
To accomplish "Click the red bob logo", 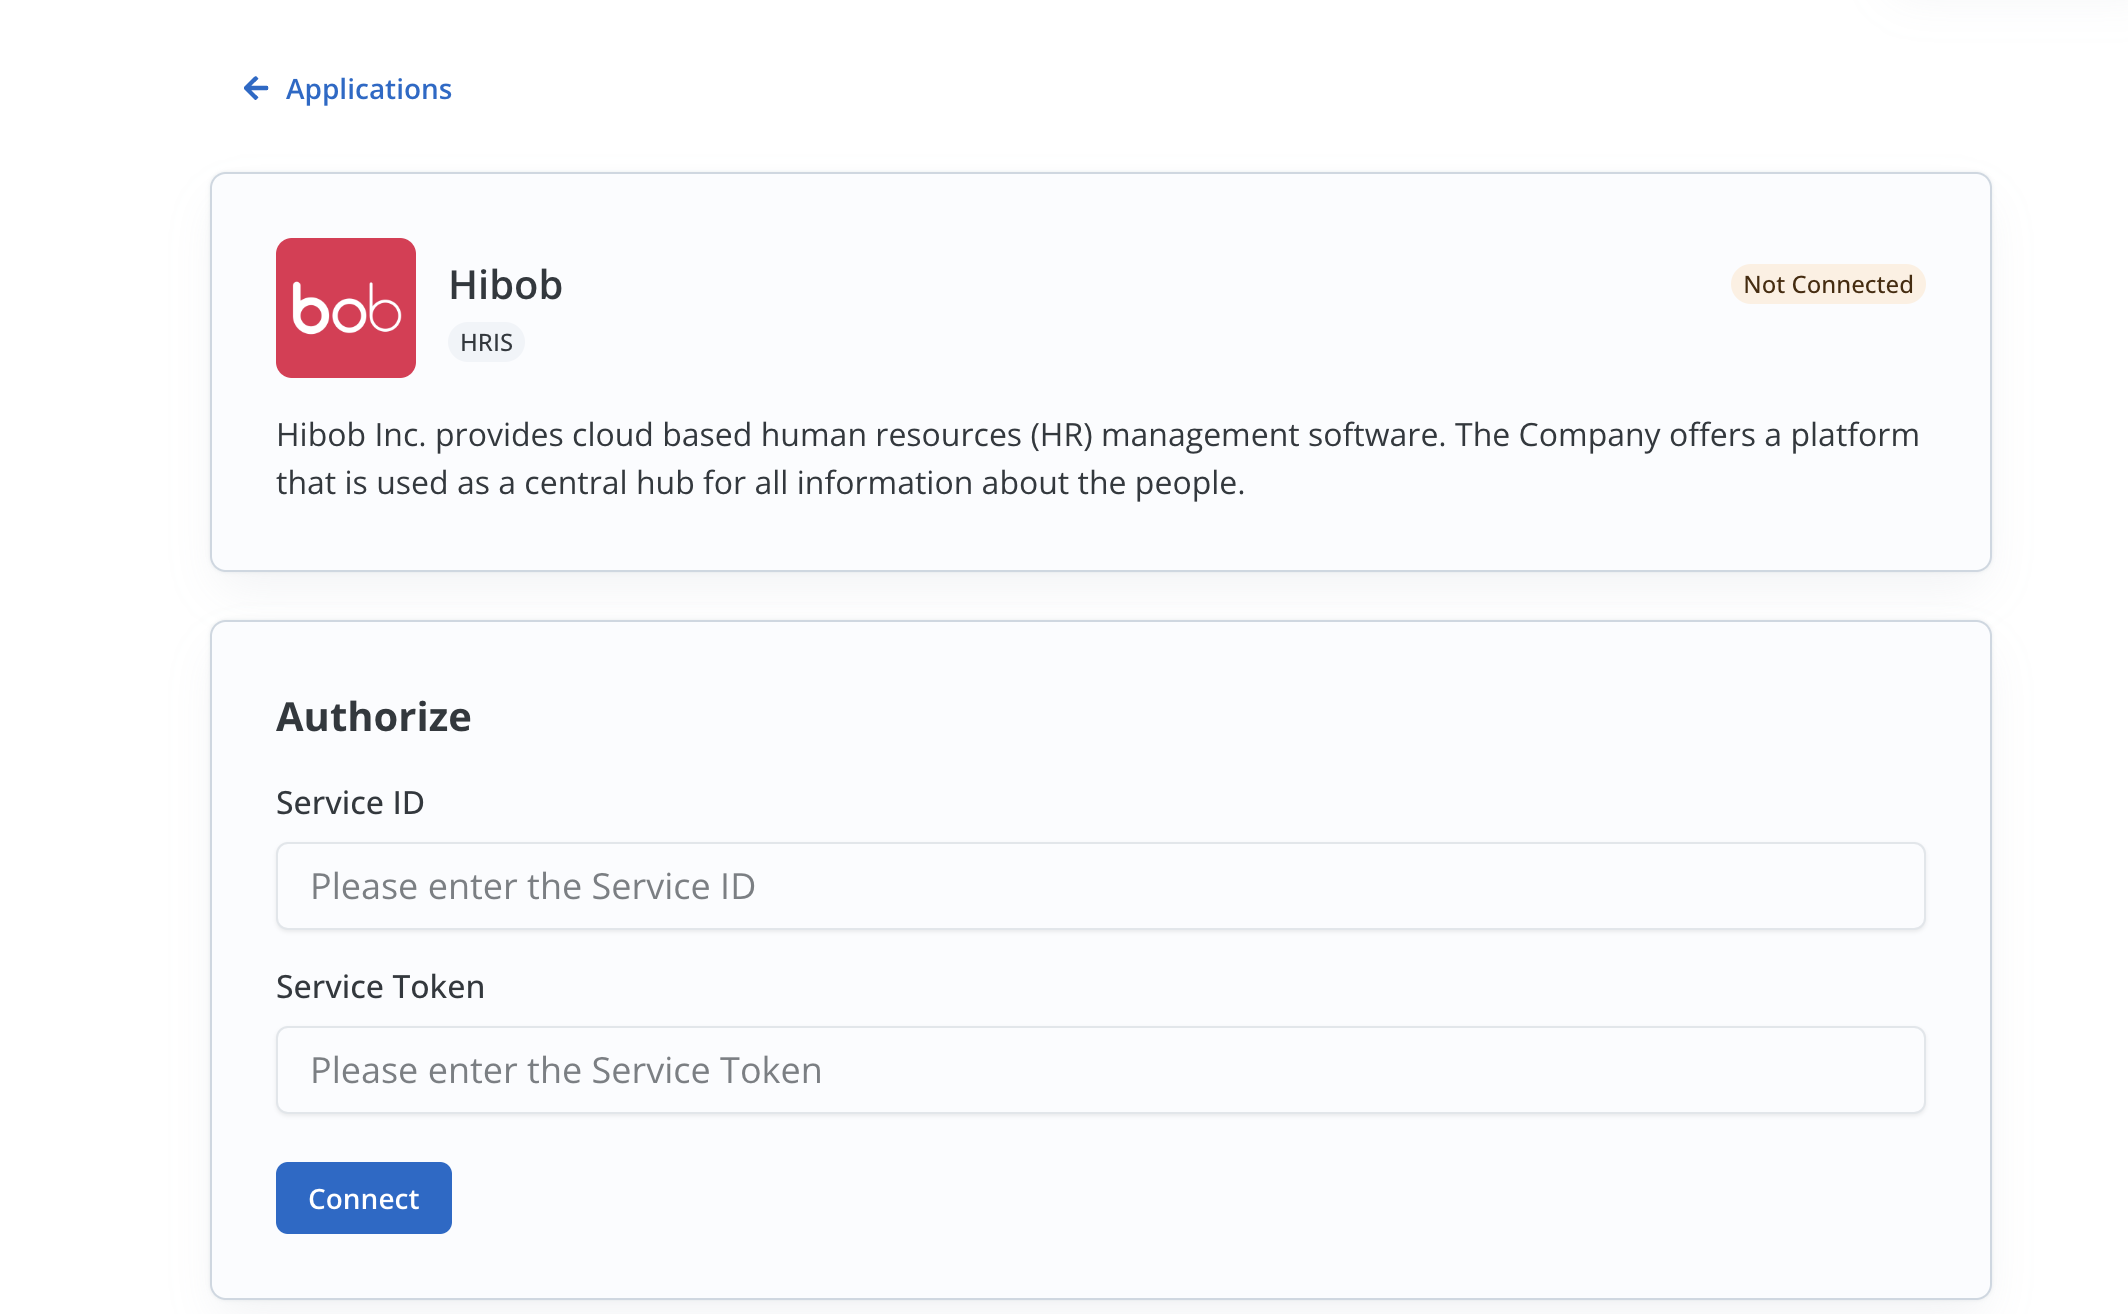I will pos(345,308).
